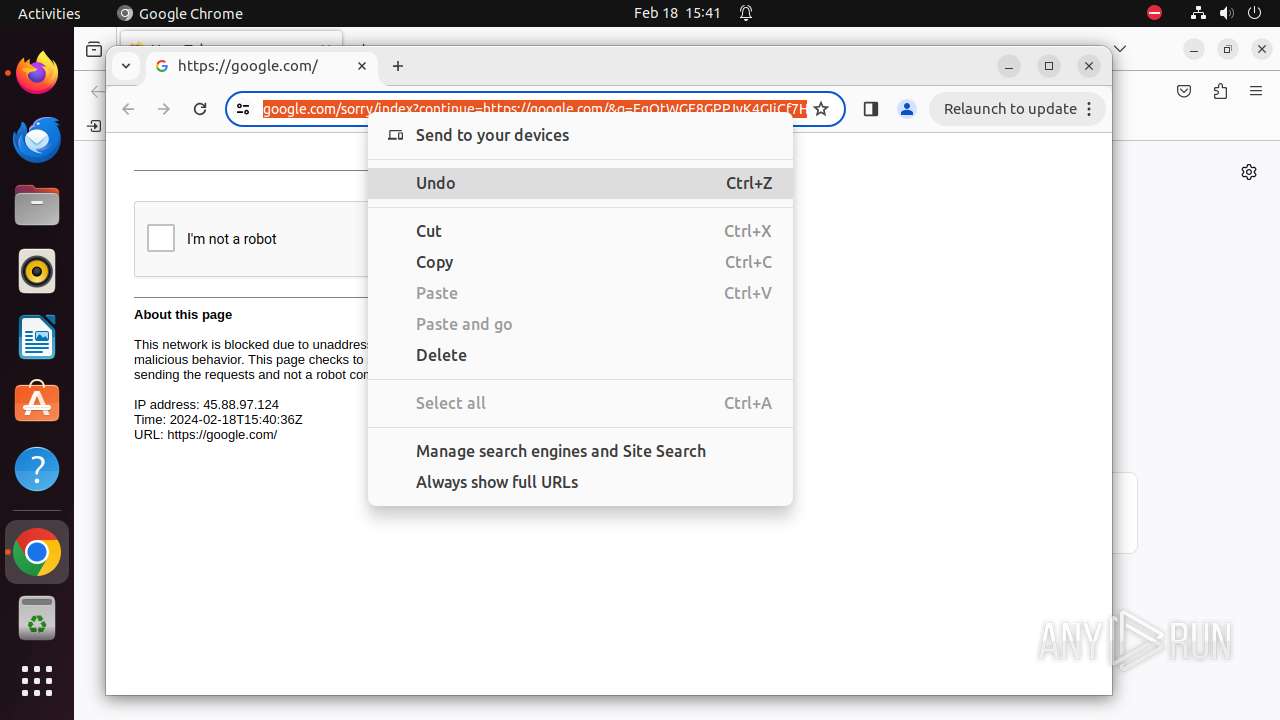The width and height of the screenshot is (1280, 720).
Task: Open the power menu tray icon
Action: coord(1254,13)
